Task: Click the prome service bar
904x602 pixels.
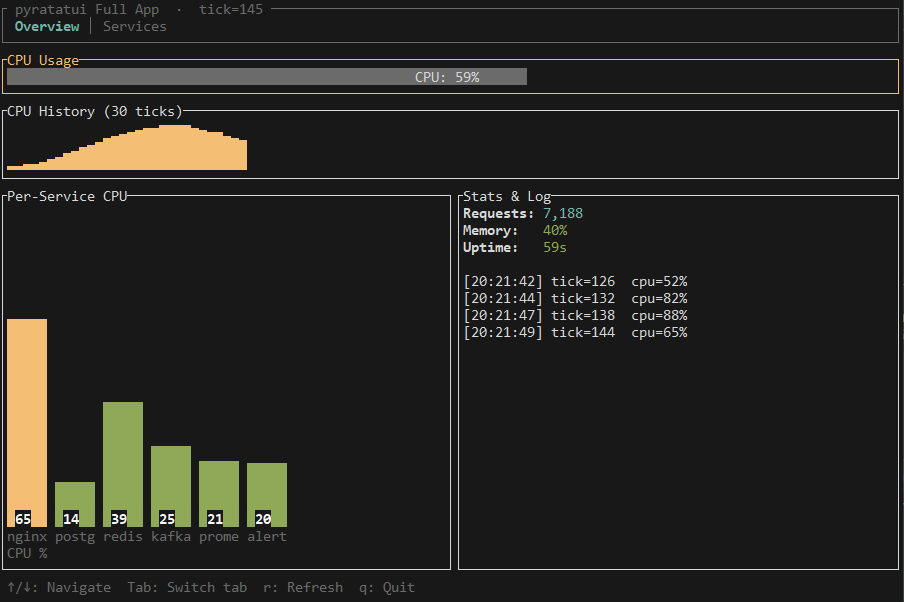Action: 219,493
